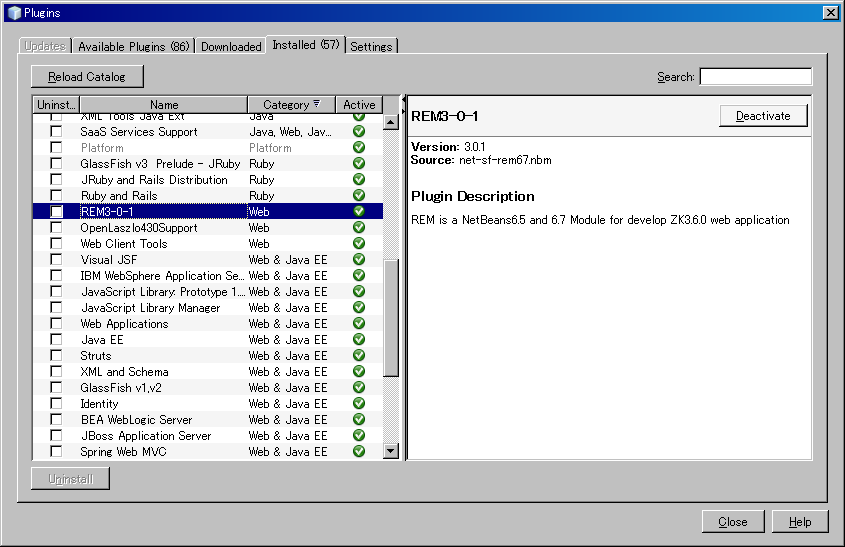Select the JavaScript Library Manager row
The image size is (845, 547).
click(x=208, y=308)
